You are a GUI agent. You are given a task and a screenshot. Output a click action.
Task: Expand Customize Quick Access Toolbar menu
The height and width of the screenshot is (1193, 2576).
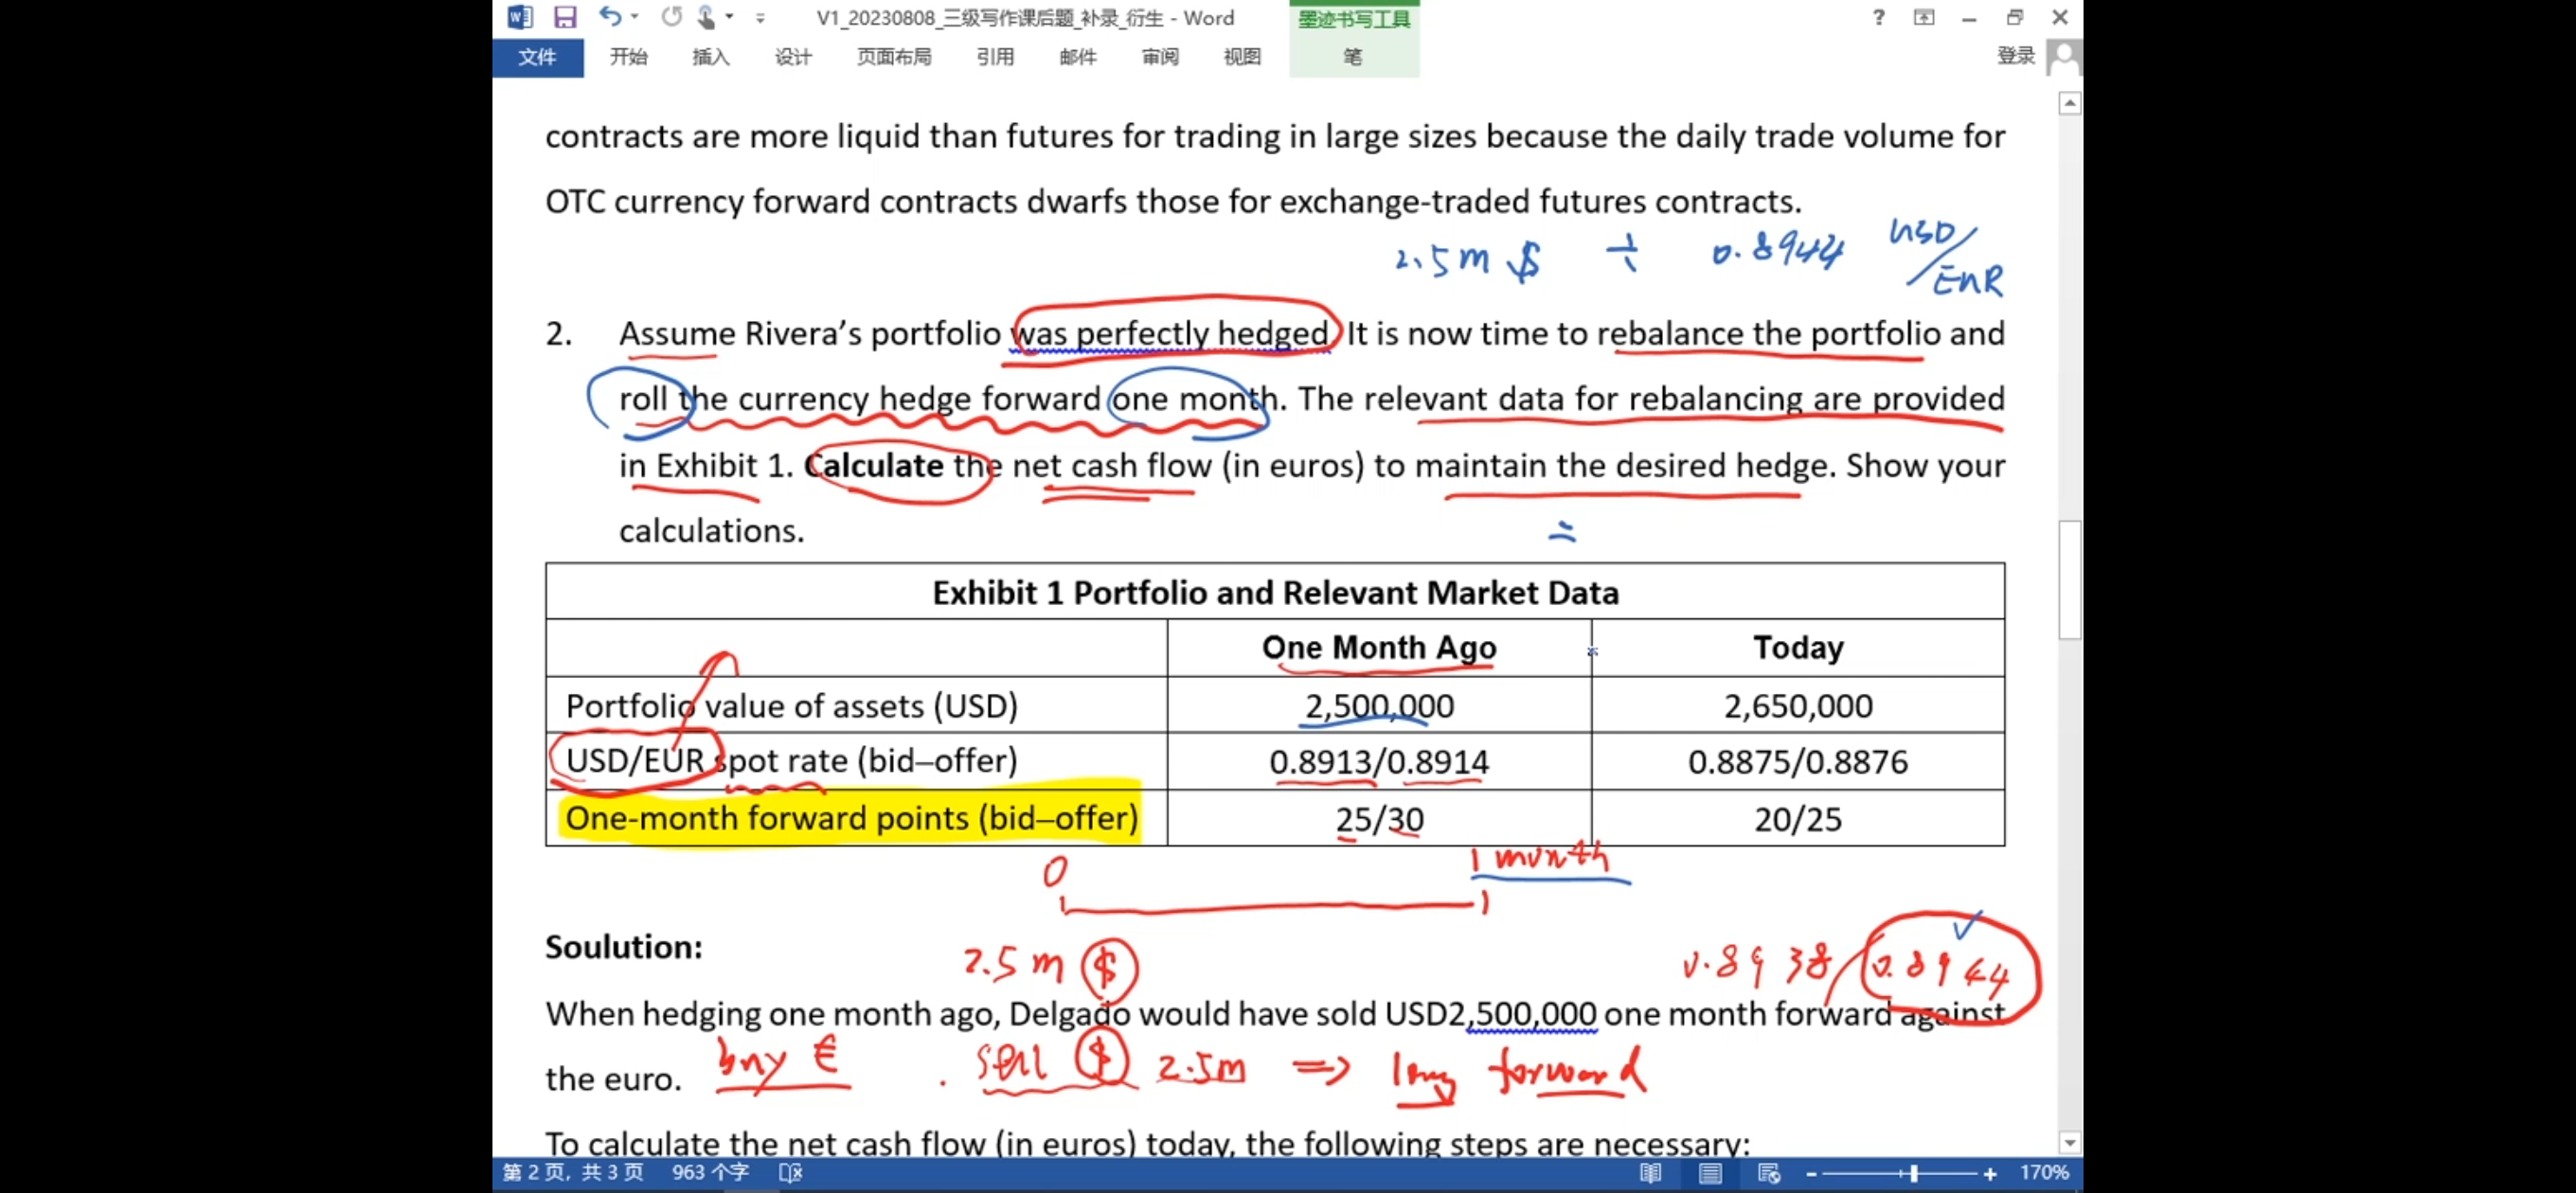tap(760, 18)
